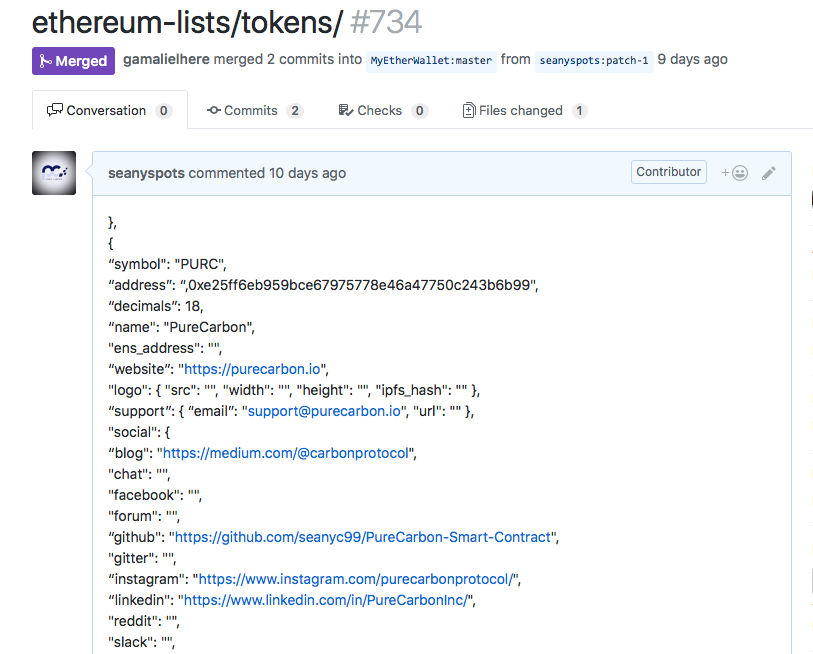Click the support@purecarbon.io email link
The width and height of the screenshot is (813, 654).
[x=324, y=411]
